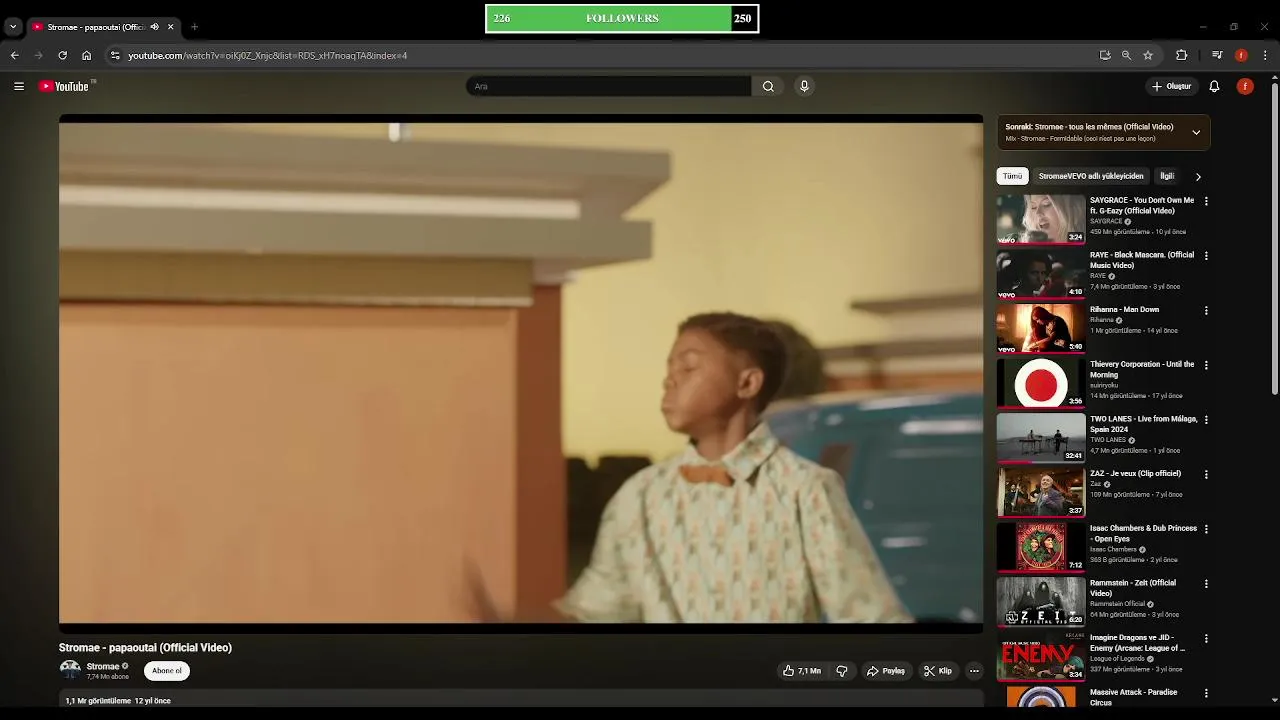This screenshot has width=1280, height=720.
Task: Open options for Massive Attack Paradise Circus
Action: pos(1206,693)
